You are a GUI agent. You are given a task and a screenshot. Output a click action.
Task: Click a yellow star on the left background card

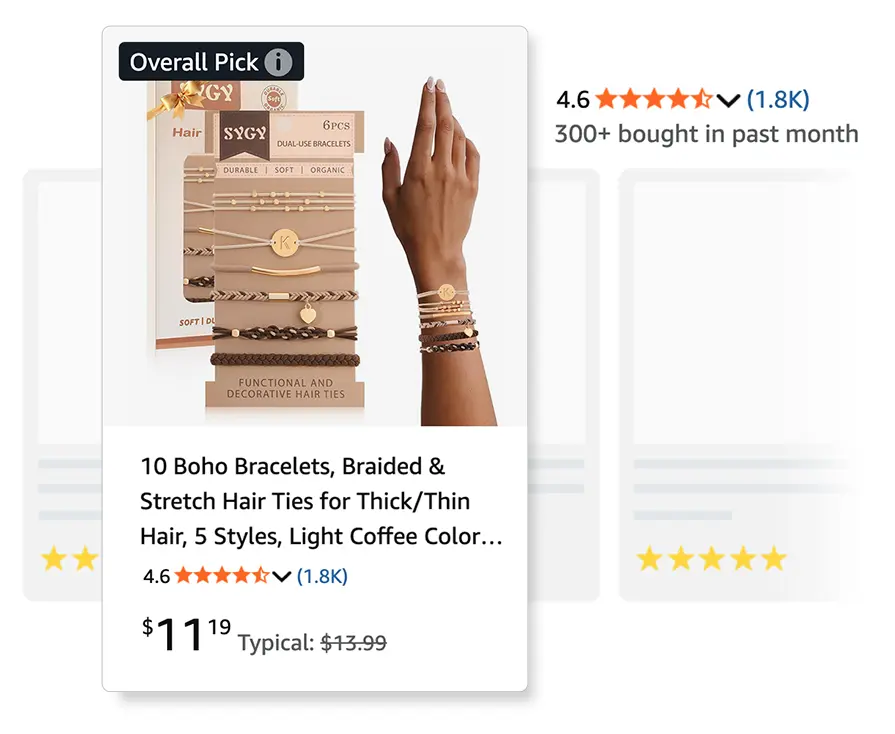52,559
